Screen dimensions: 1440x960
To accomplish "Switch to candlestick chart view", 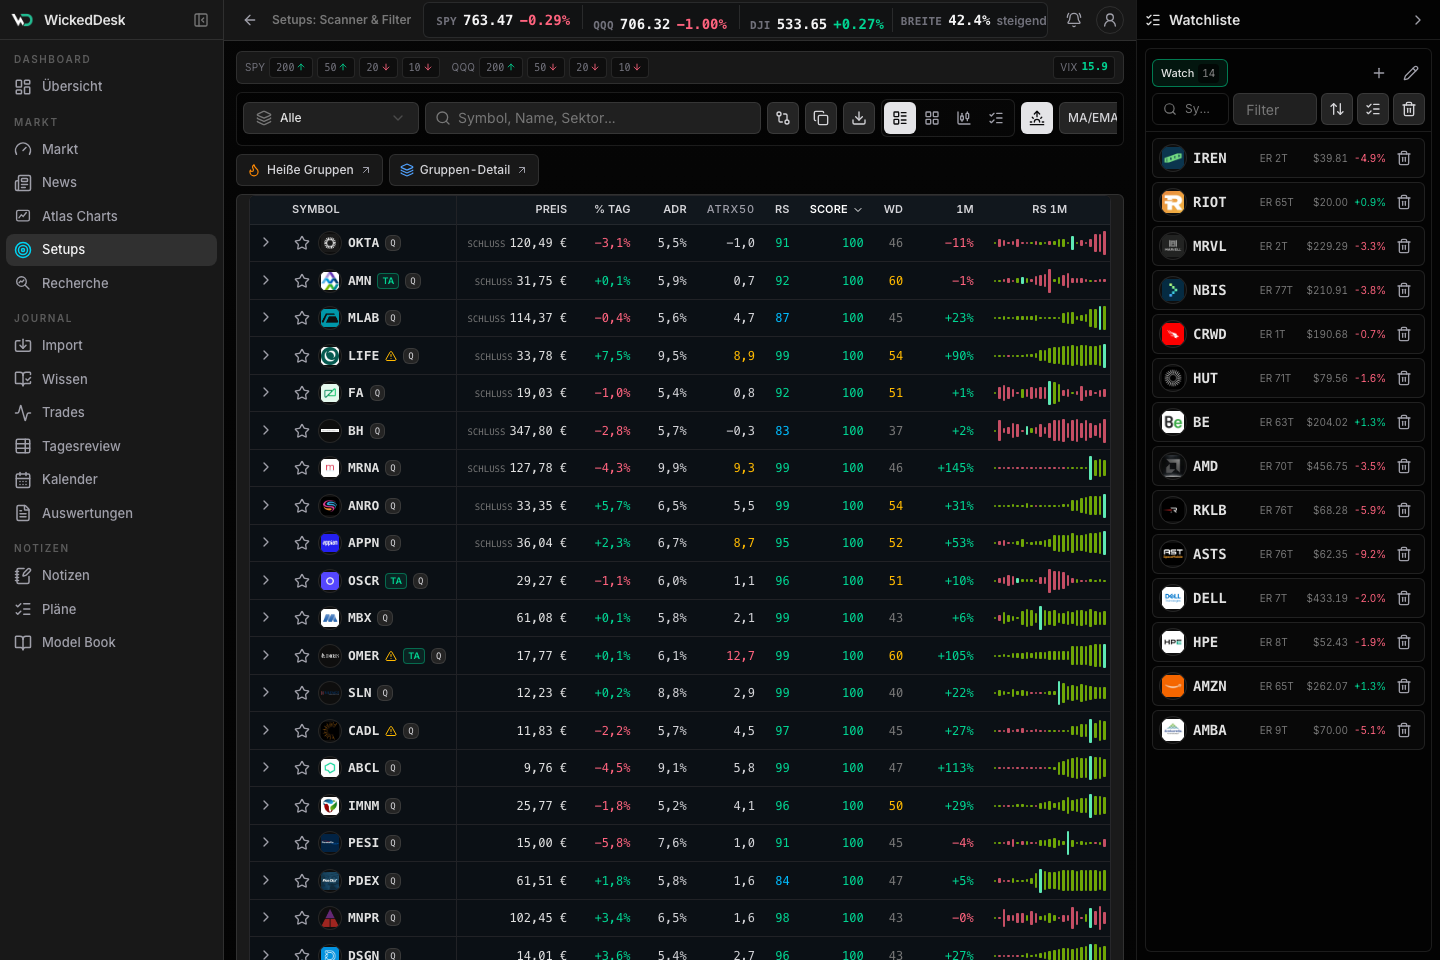I will coord(964,118).
